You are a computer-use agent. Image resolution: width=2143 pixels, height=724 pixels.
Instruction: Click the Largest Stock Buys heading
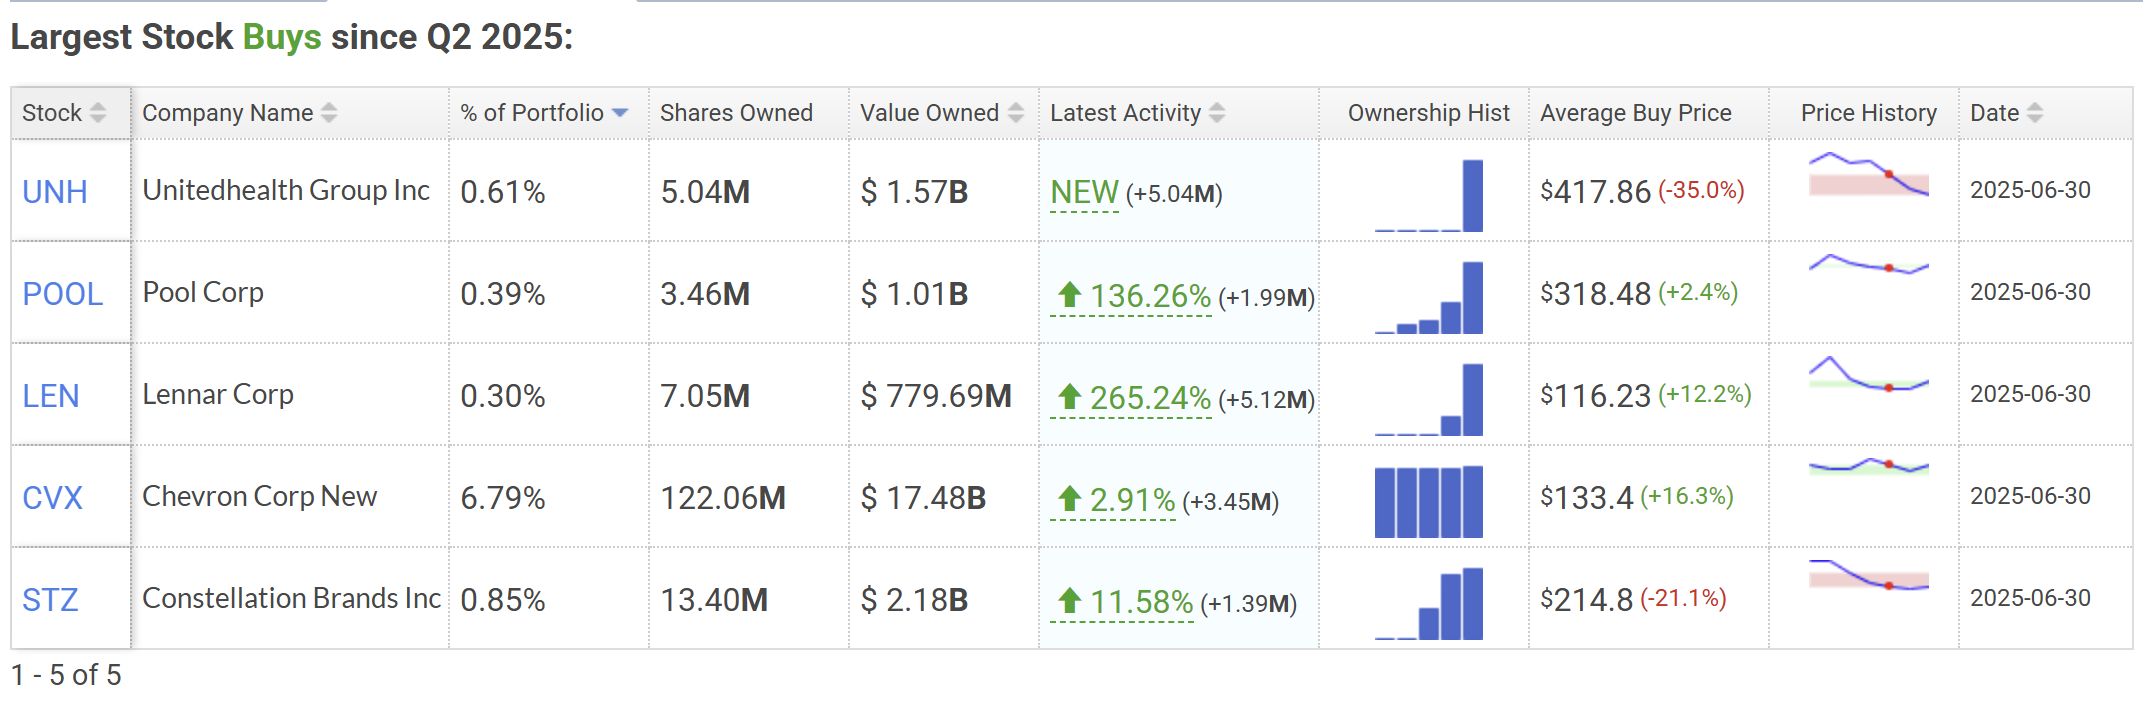tap(292, 37)
